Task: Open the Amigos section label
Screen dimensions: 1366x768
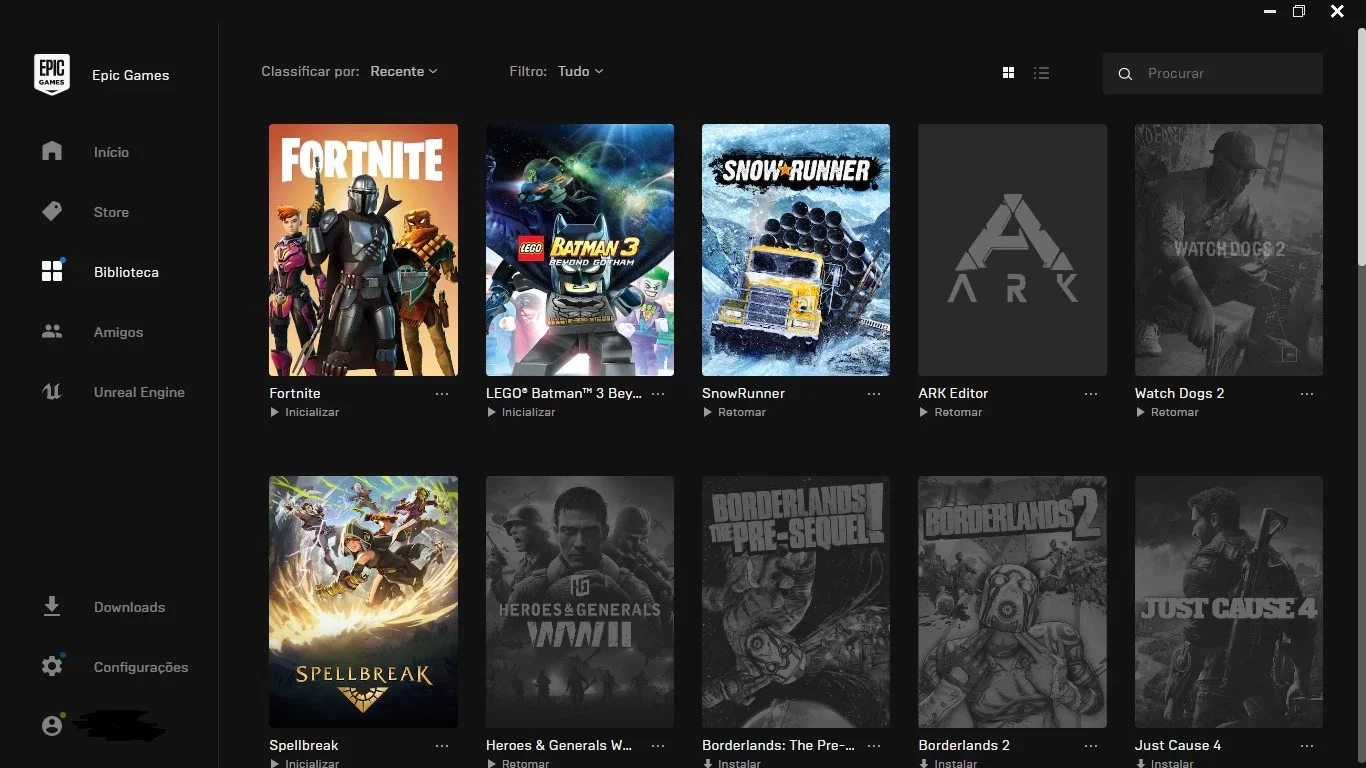Action: pyautogui.click(x=118, y=332)
